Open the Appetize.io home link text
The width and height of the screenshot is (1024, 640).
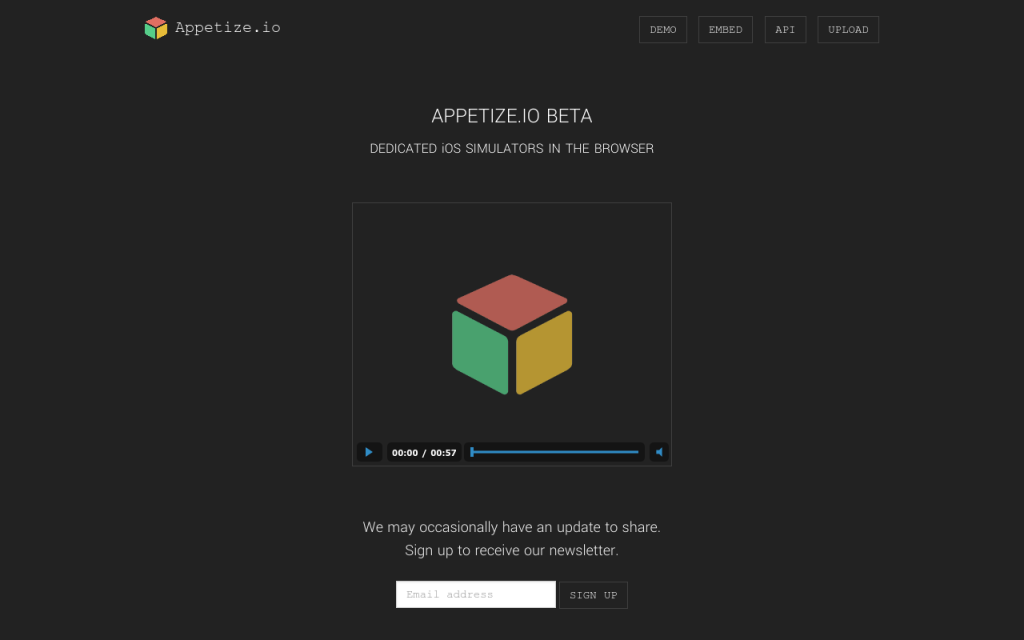click(228, 27)
